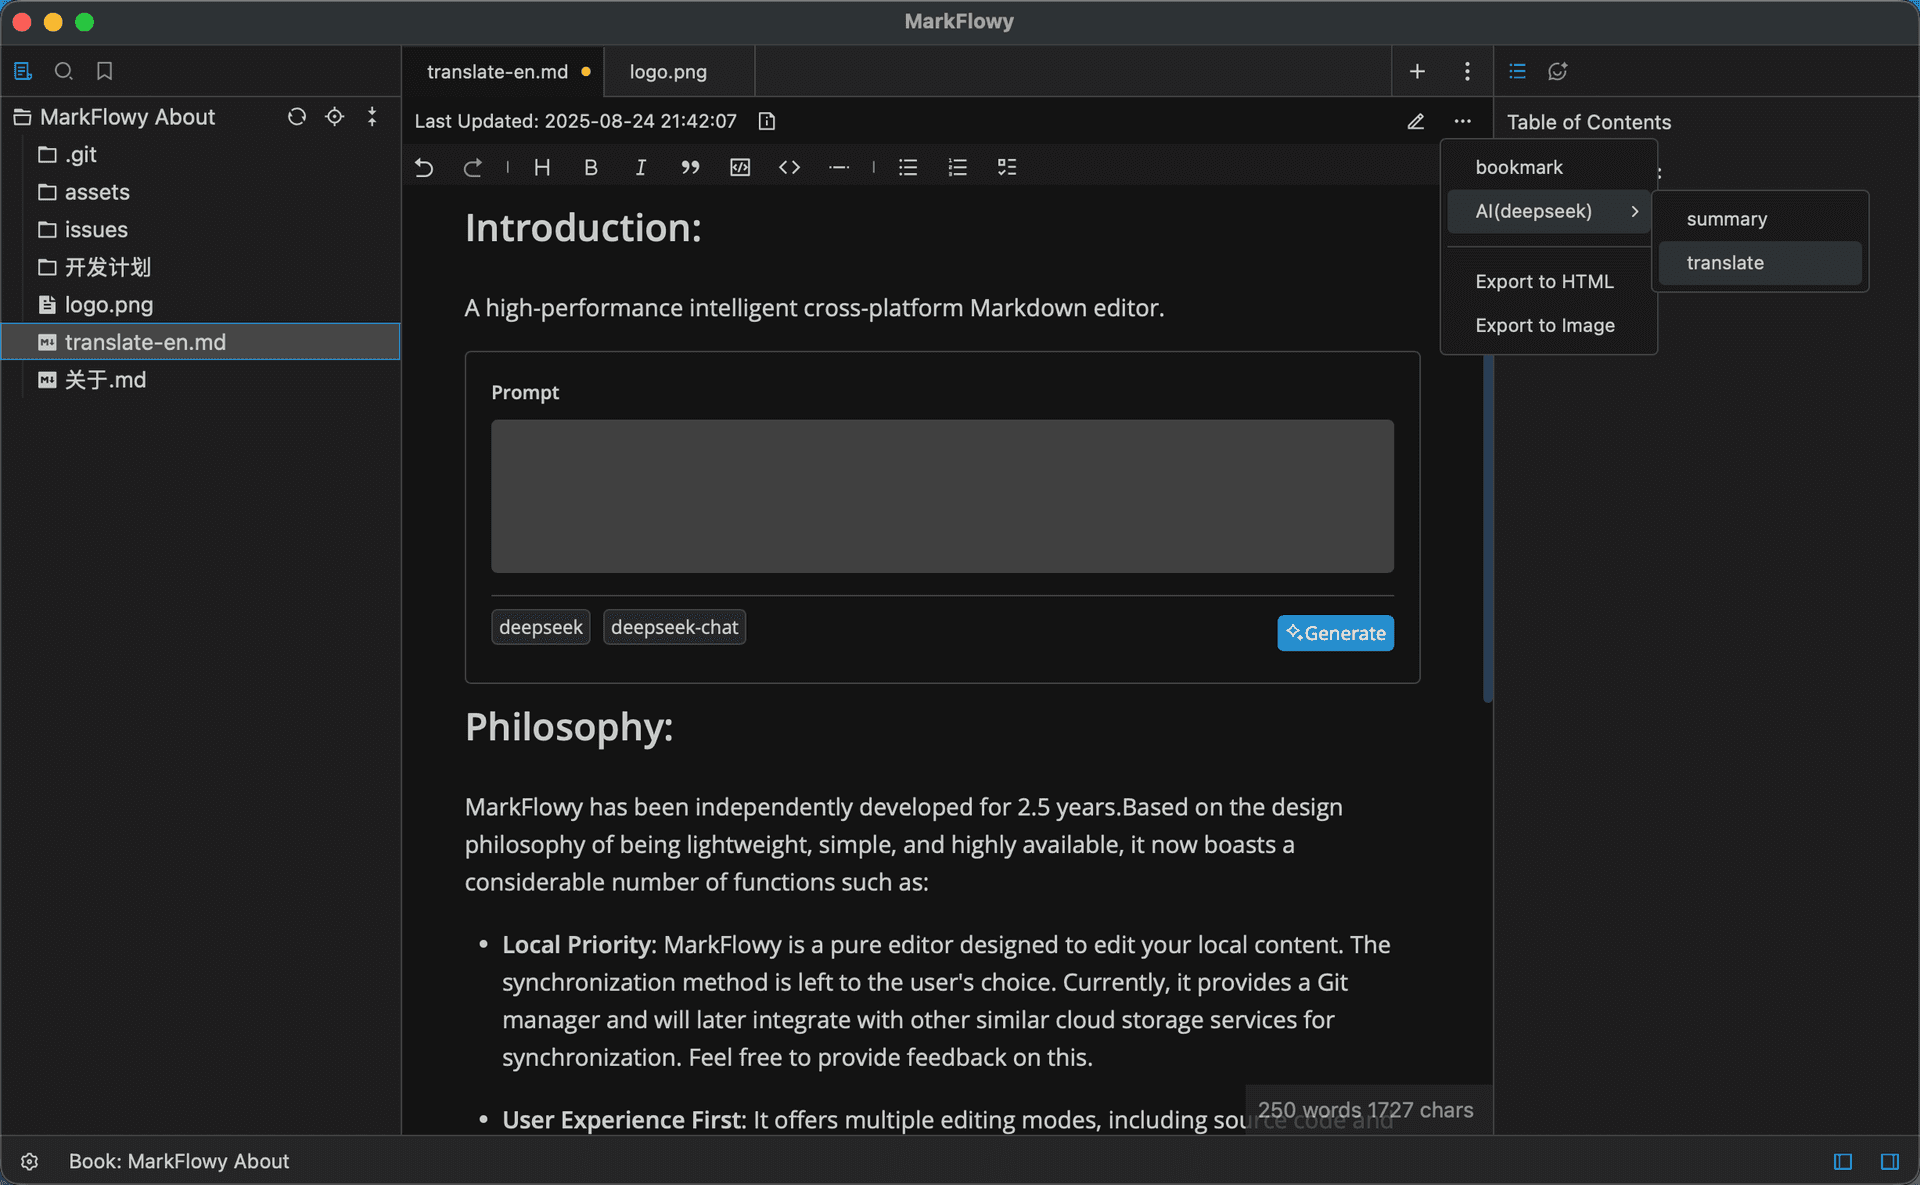This screenshot has height=1185, width=1920.
Task: Open search in the left sidebar
Action: (64, 71)
